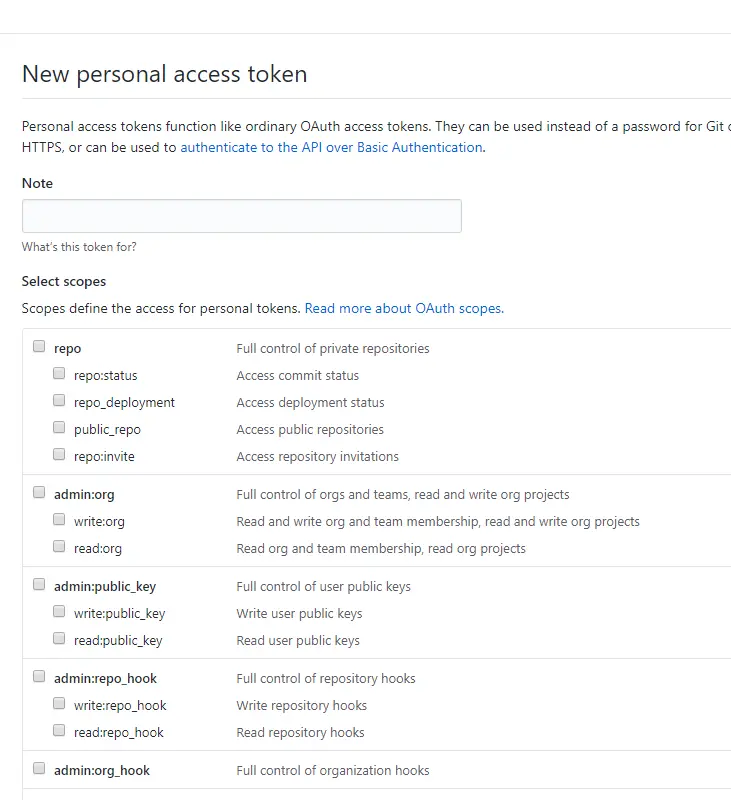
Task: Follow the Read more about OAuth scopes link
Action: tap(402, 308)
